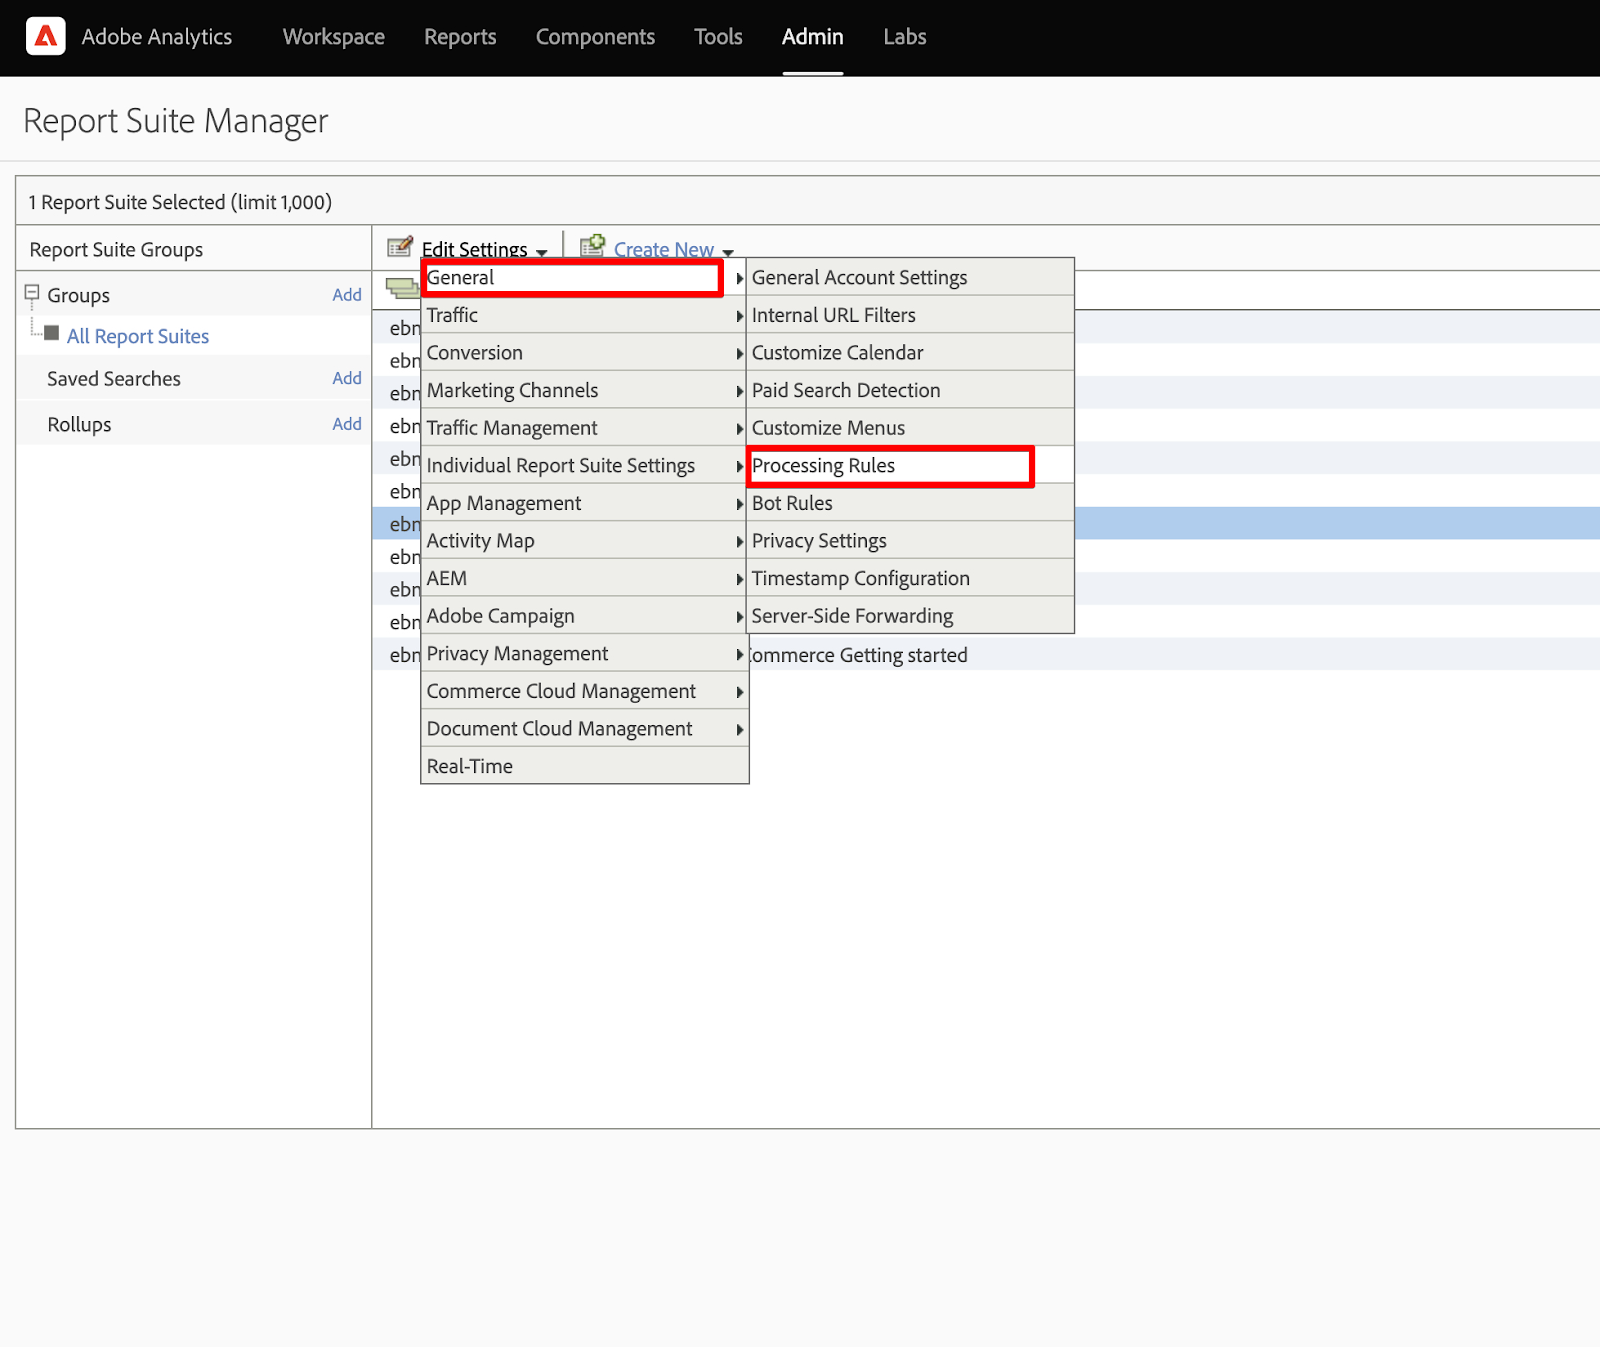Choose Customize Menus
This screenshot has height=1347, width=1600.
pos(911,428)
